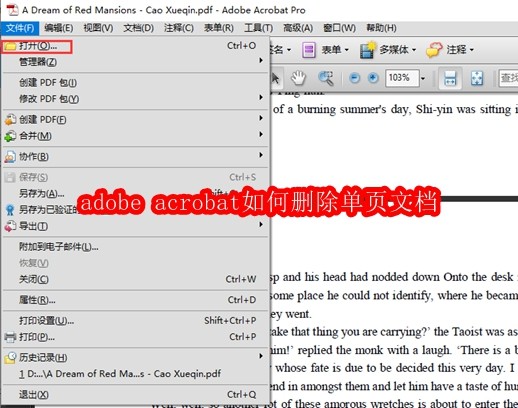Open the Organizer (管理器) submenu
This screenshot has width=518, height=408.
pyautogui.click(x=135, y=62)
